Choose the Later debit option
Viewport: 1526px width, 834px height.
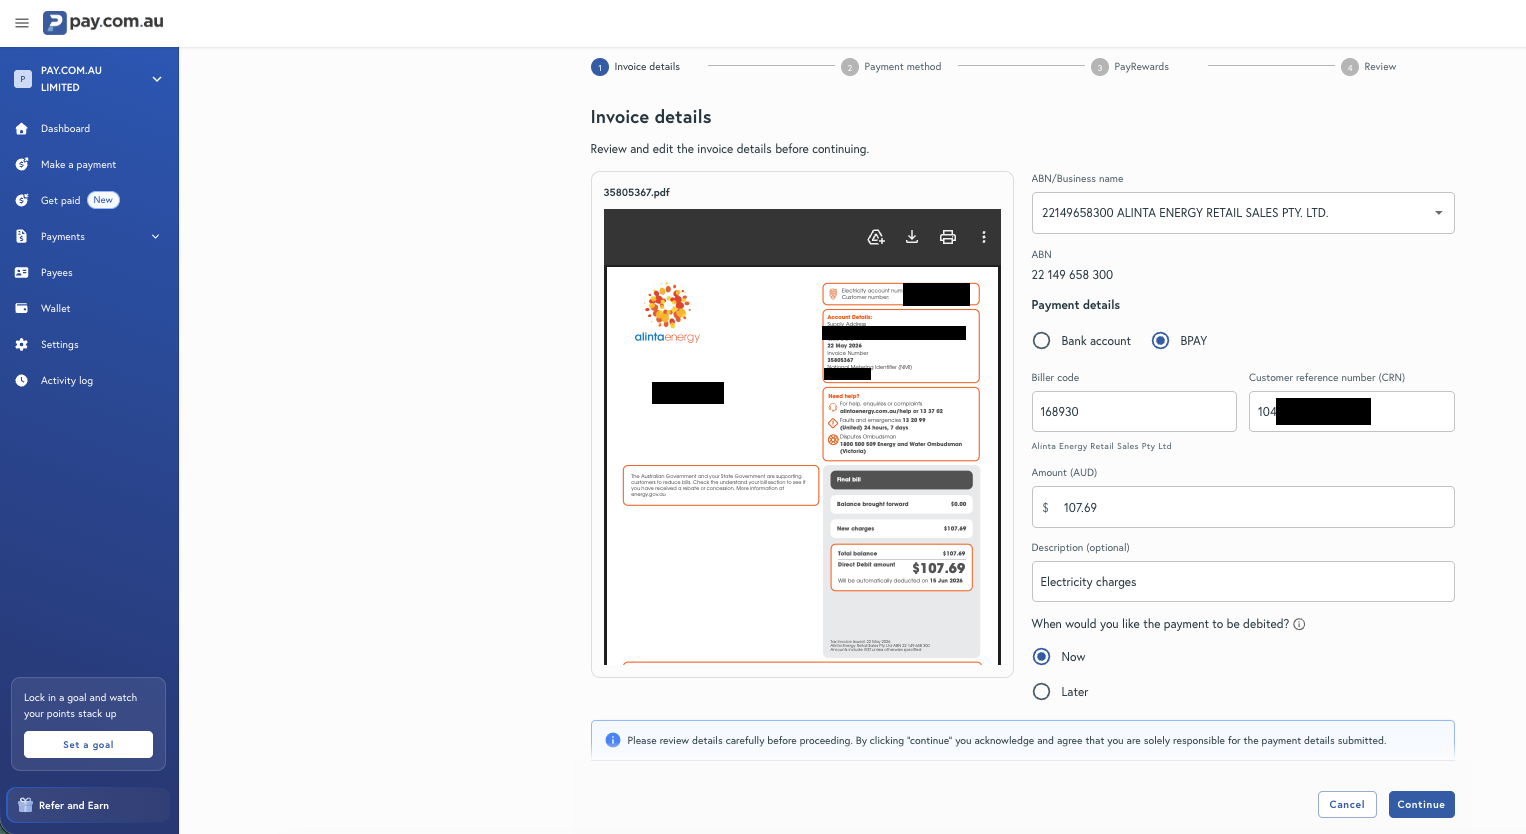click(1041, 692)
